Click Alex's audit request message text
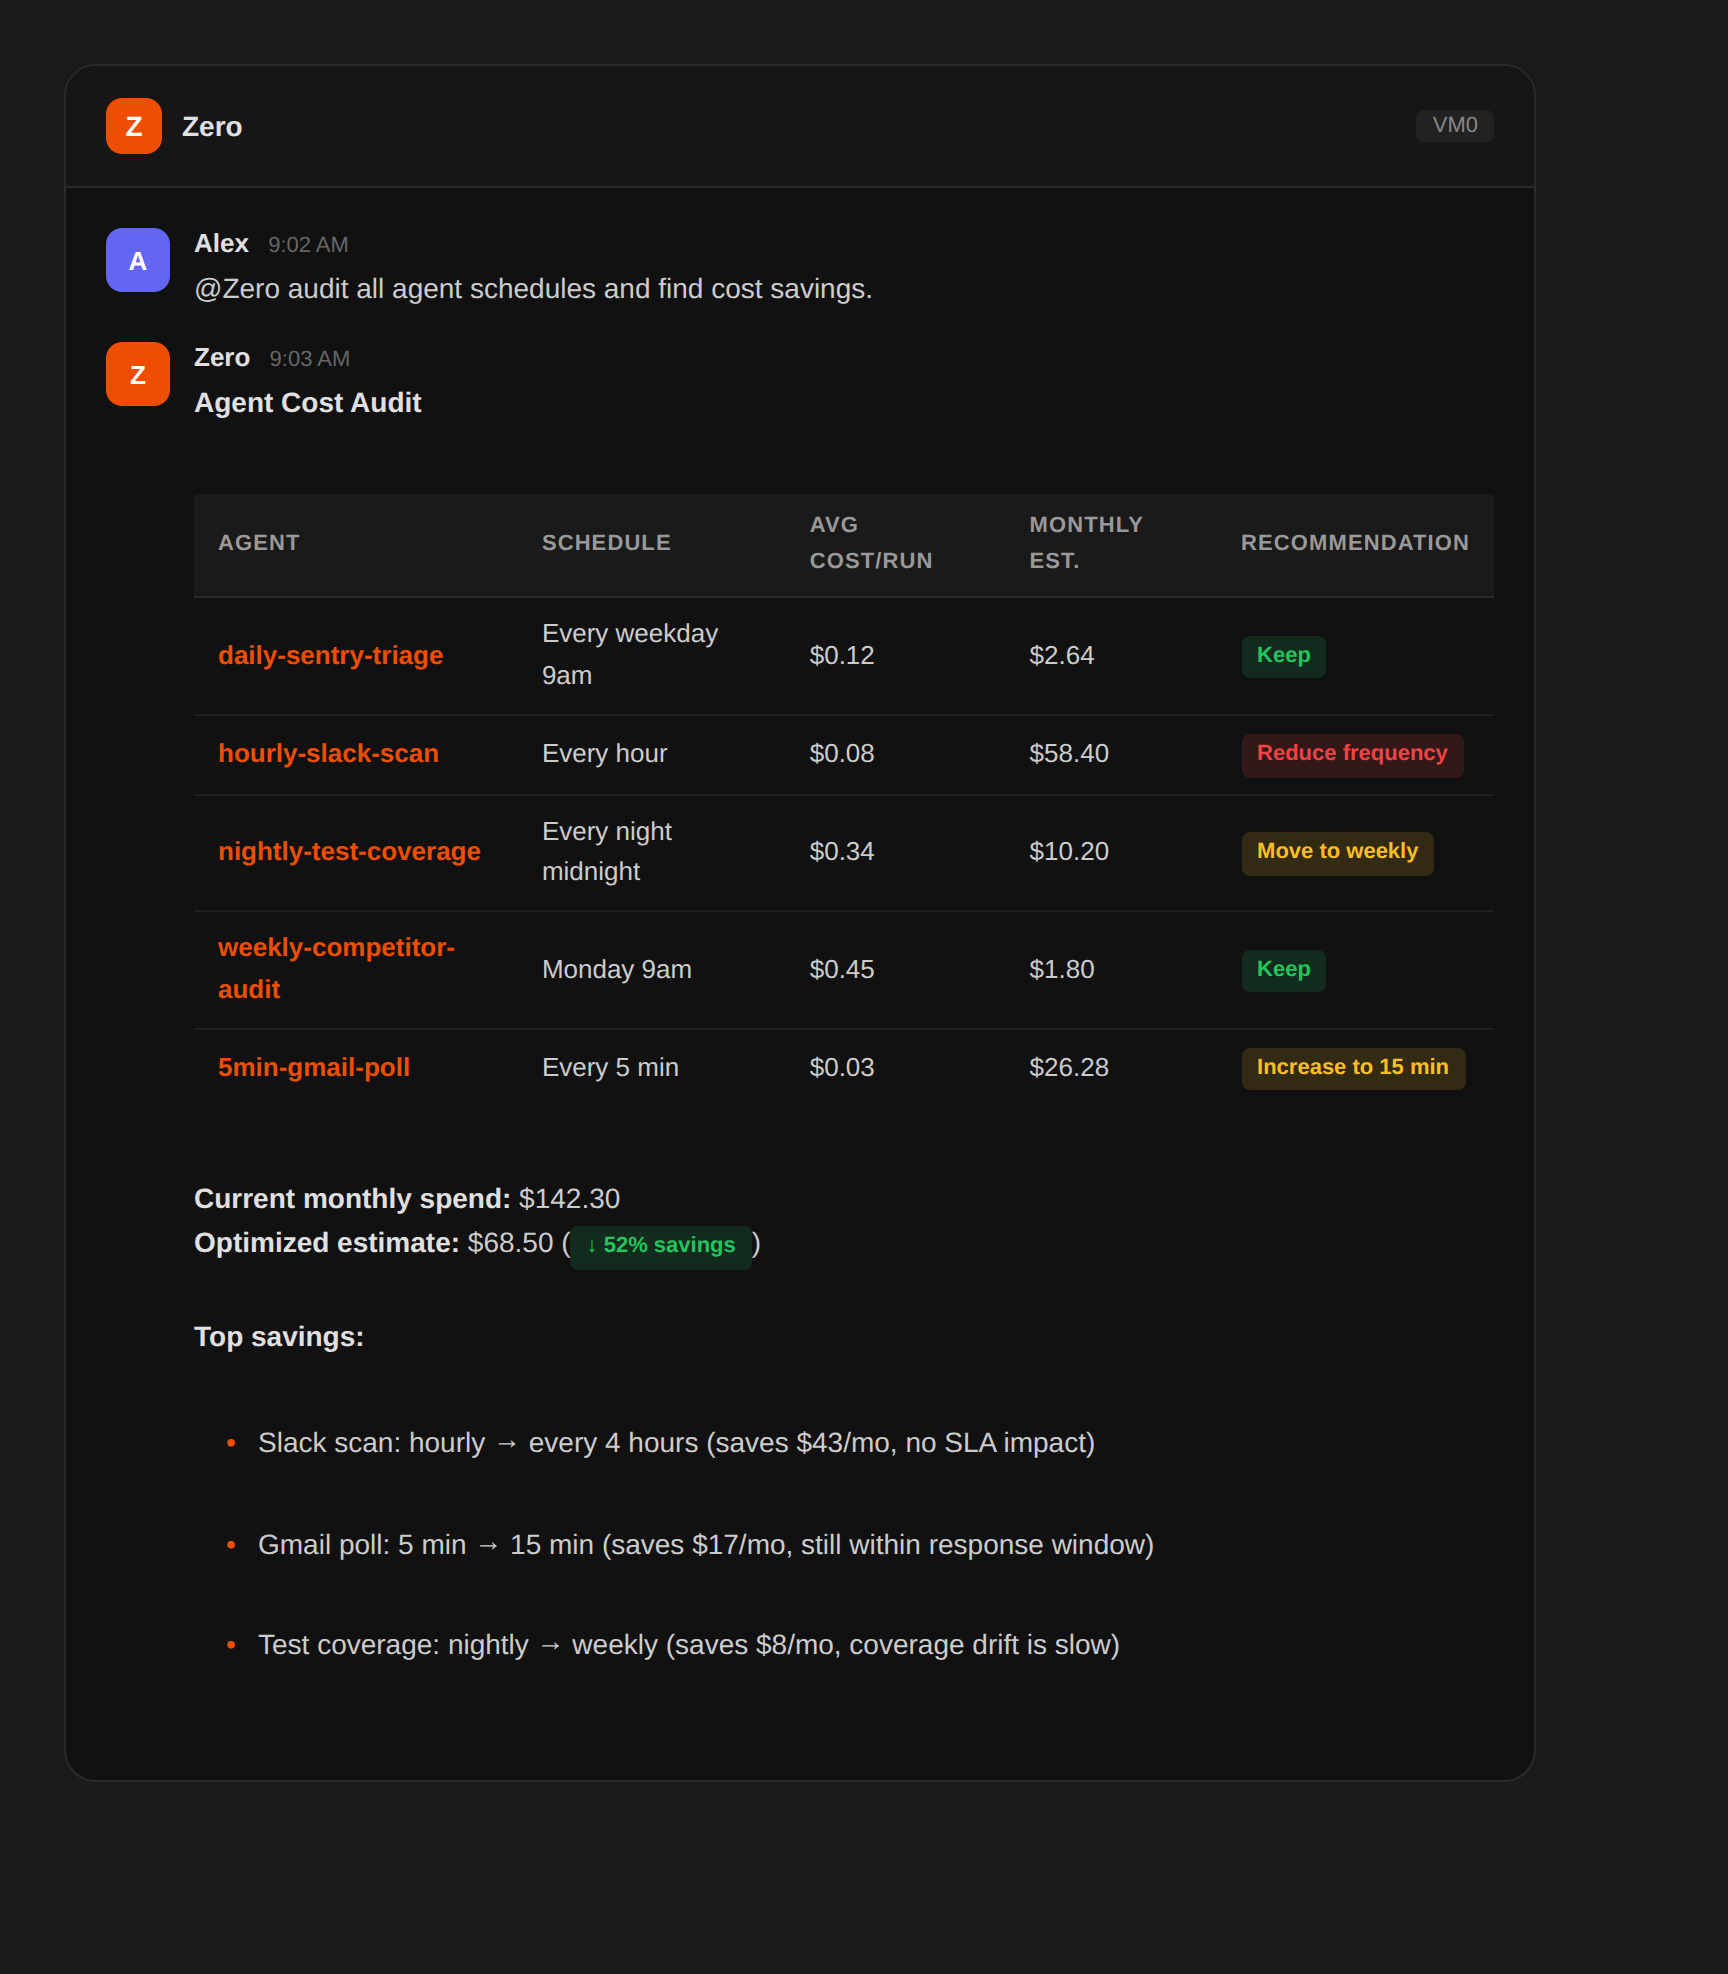 tap(533, 289)
